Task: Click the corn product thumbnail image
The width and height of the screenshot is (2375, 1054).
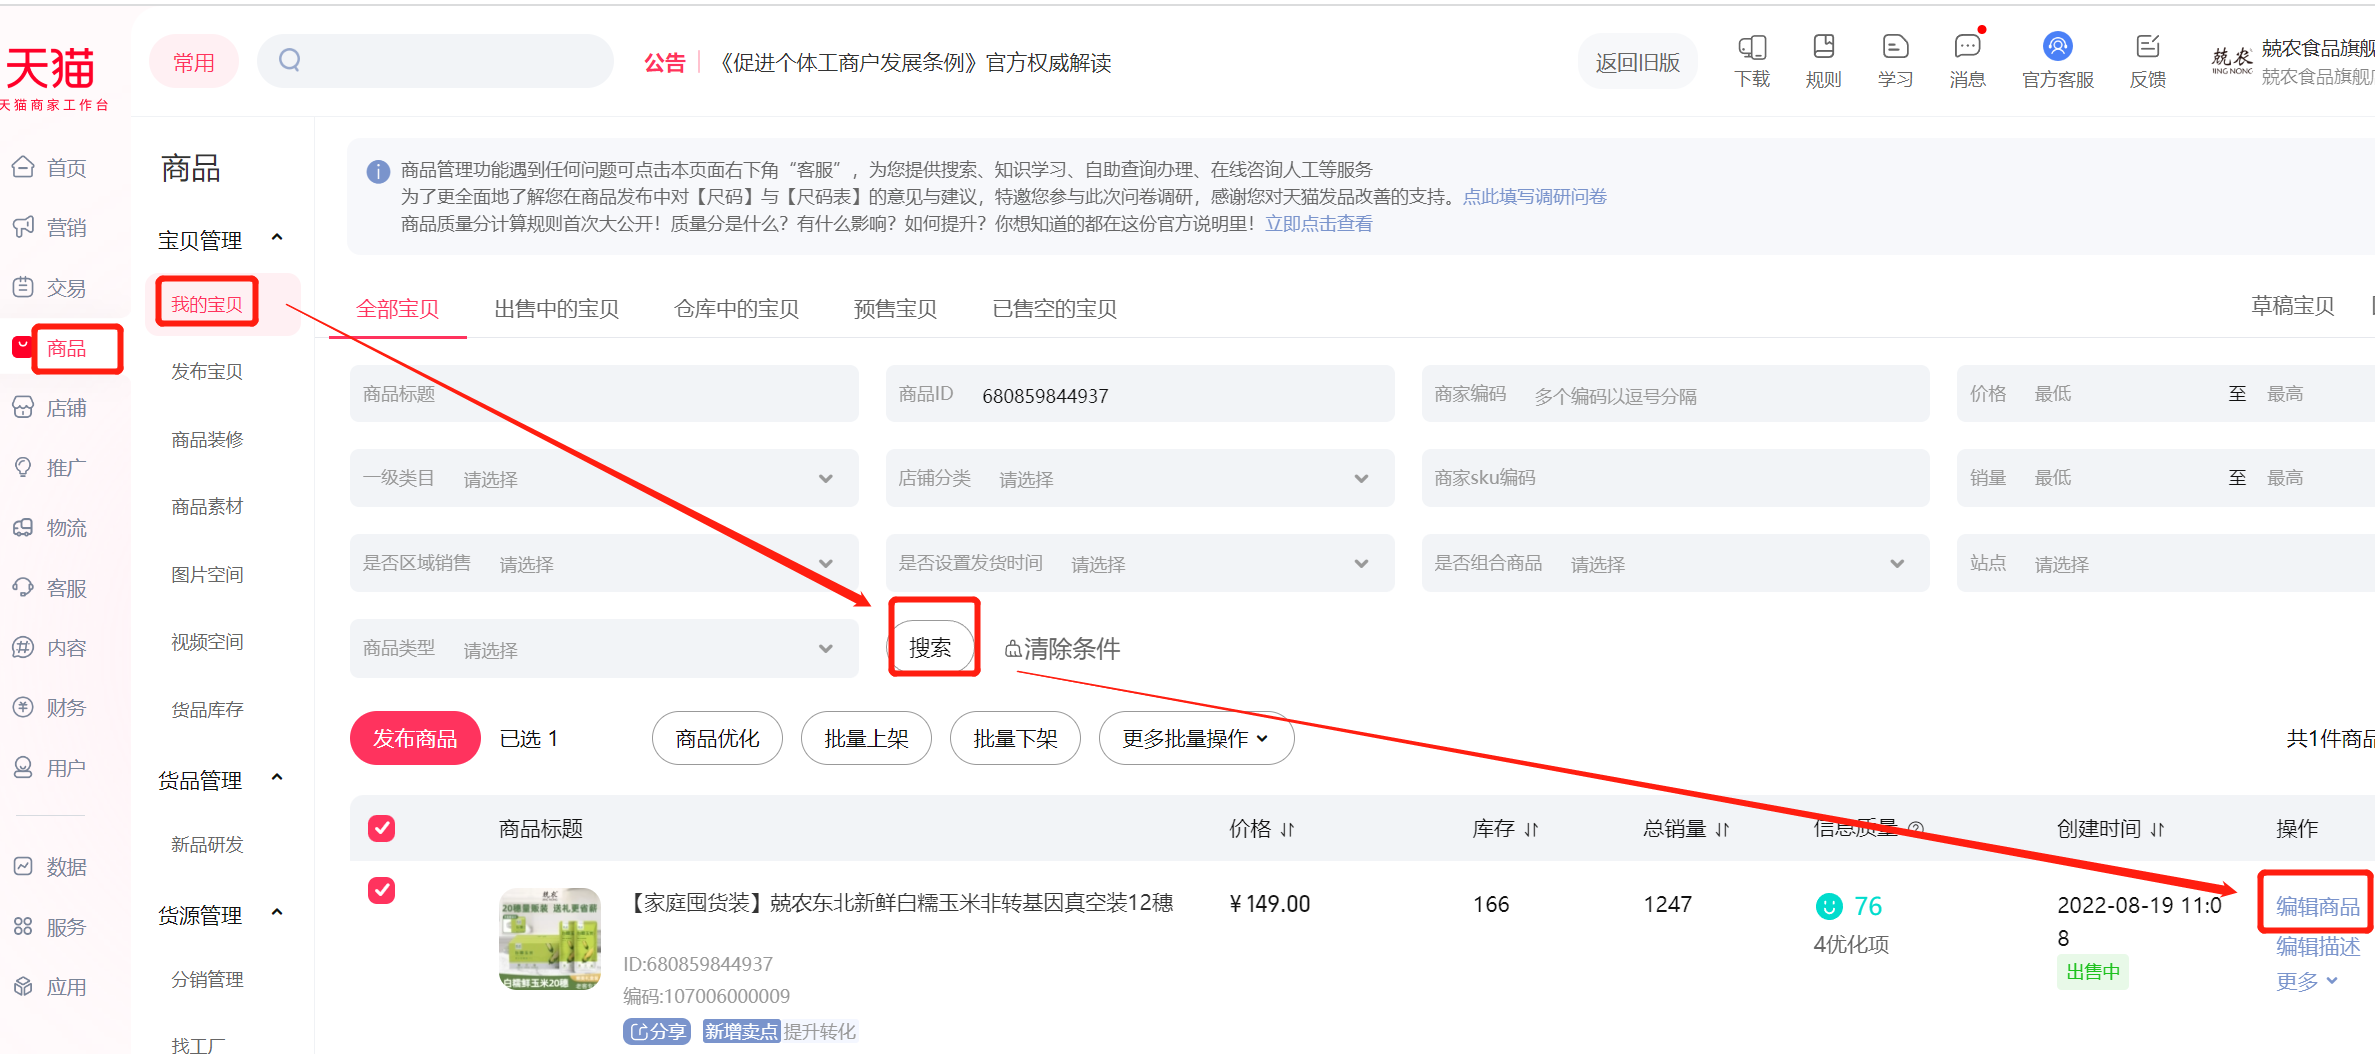Action: pos(550,939)
